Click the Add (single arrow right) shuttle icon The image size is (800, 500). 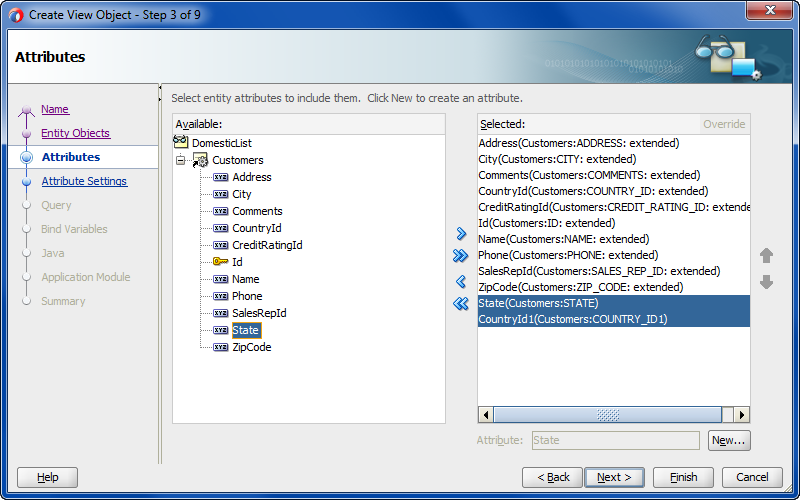point(461,234)
